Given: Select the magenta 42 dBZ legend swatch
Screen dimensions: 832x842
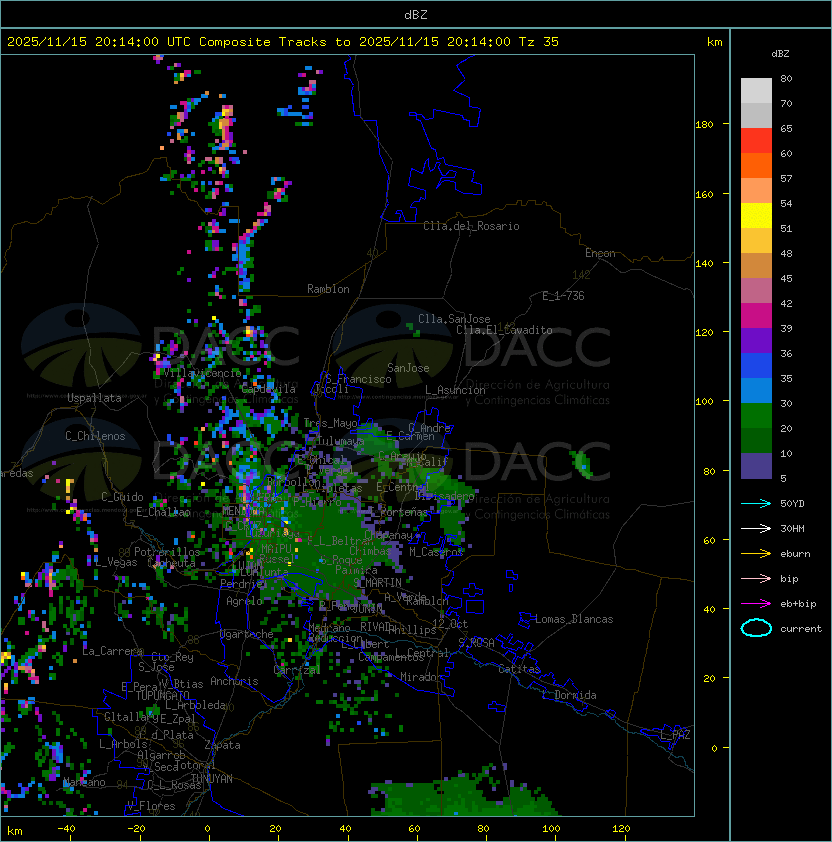Looking at the screenshot, I should click(x=756, y=316).
